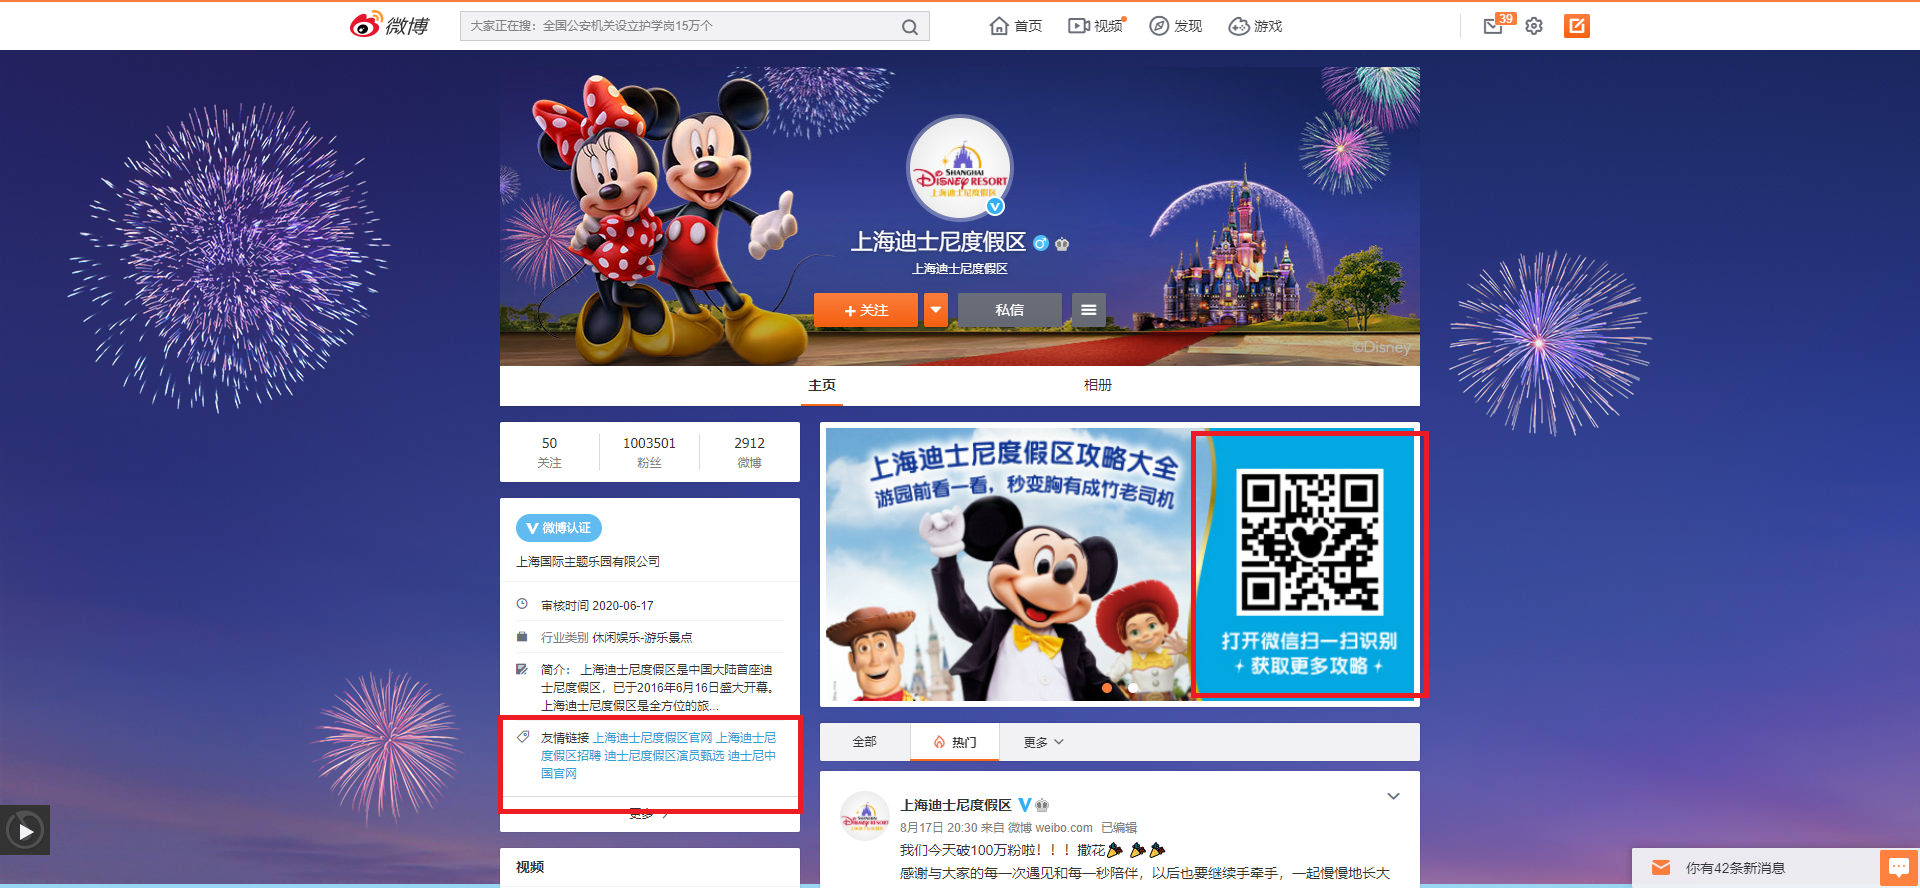
Task: Click the Shanghai Disney Resort profile avatar
Action: coord(960,169)
